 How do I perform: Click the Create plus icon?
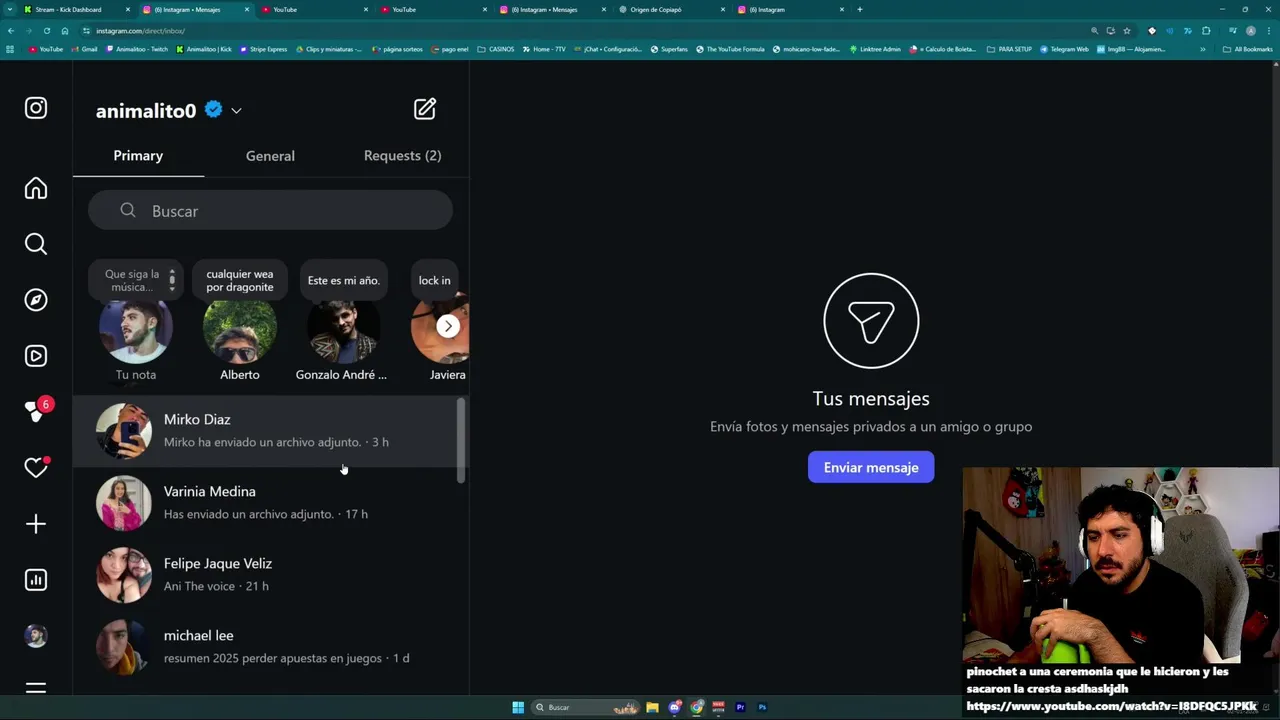point(36,524)
